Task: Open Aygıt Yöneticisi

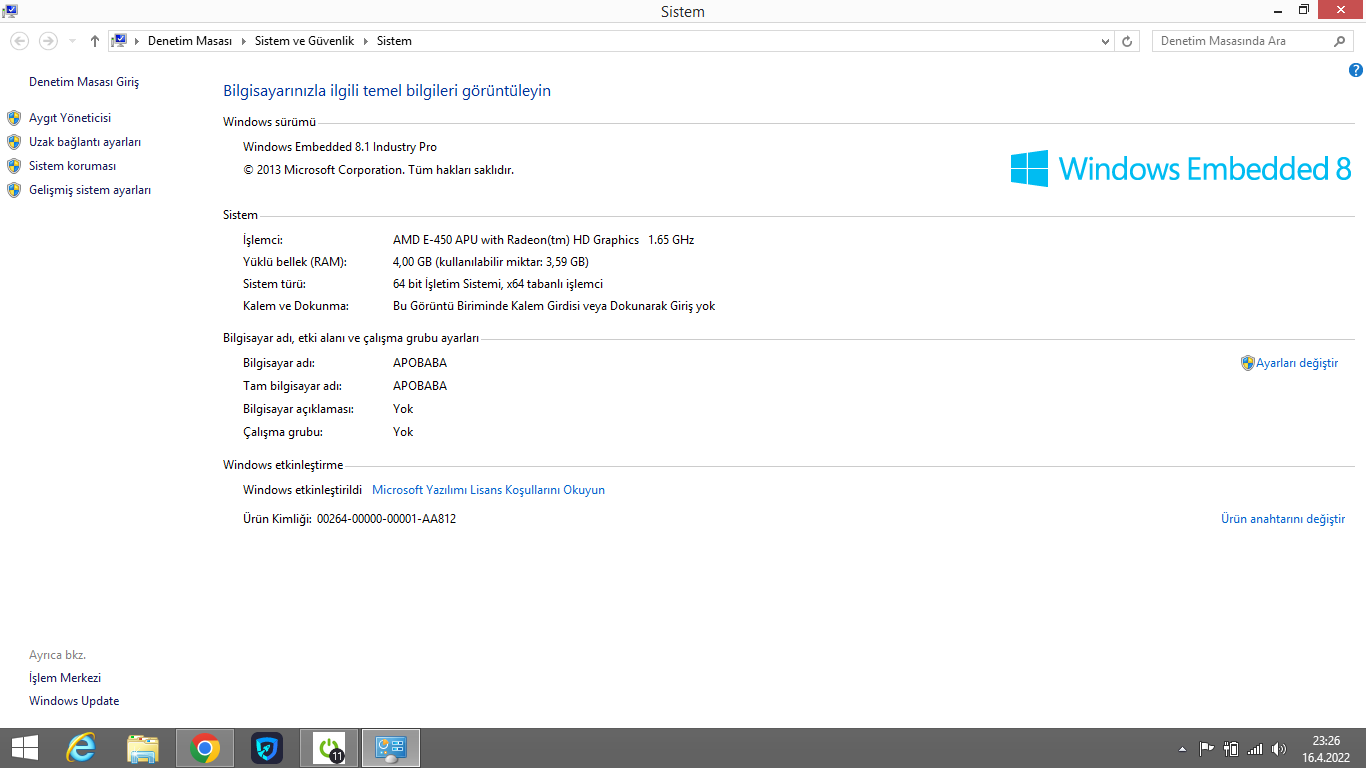Action: (70, 118)
